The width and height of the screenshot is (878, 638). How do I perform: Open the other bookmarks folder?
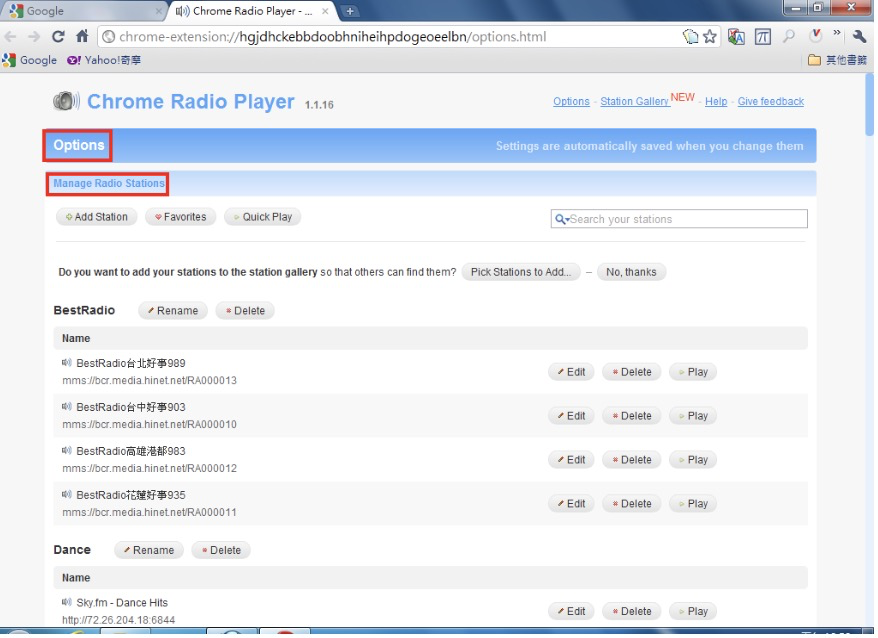click(x=837, y=60)
